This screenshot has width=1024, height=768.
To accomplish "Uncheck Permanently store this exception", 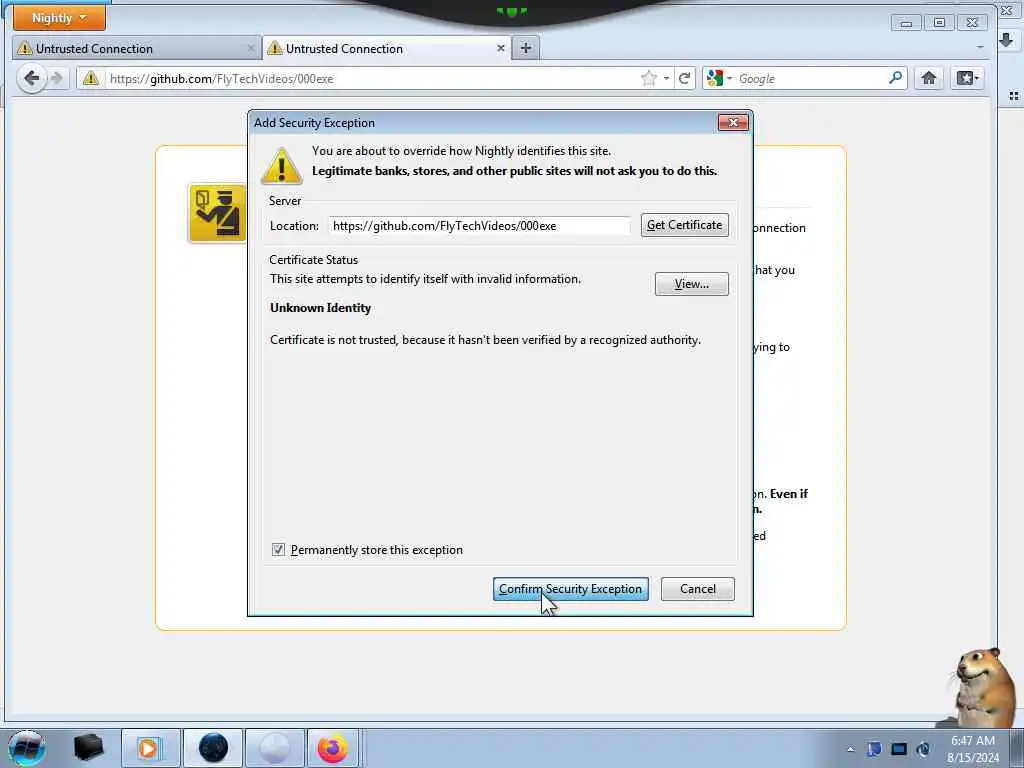I will 278,549.
